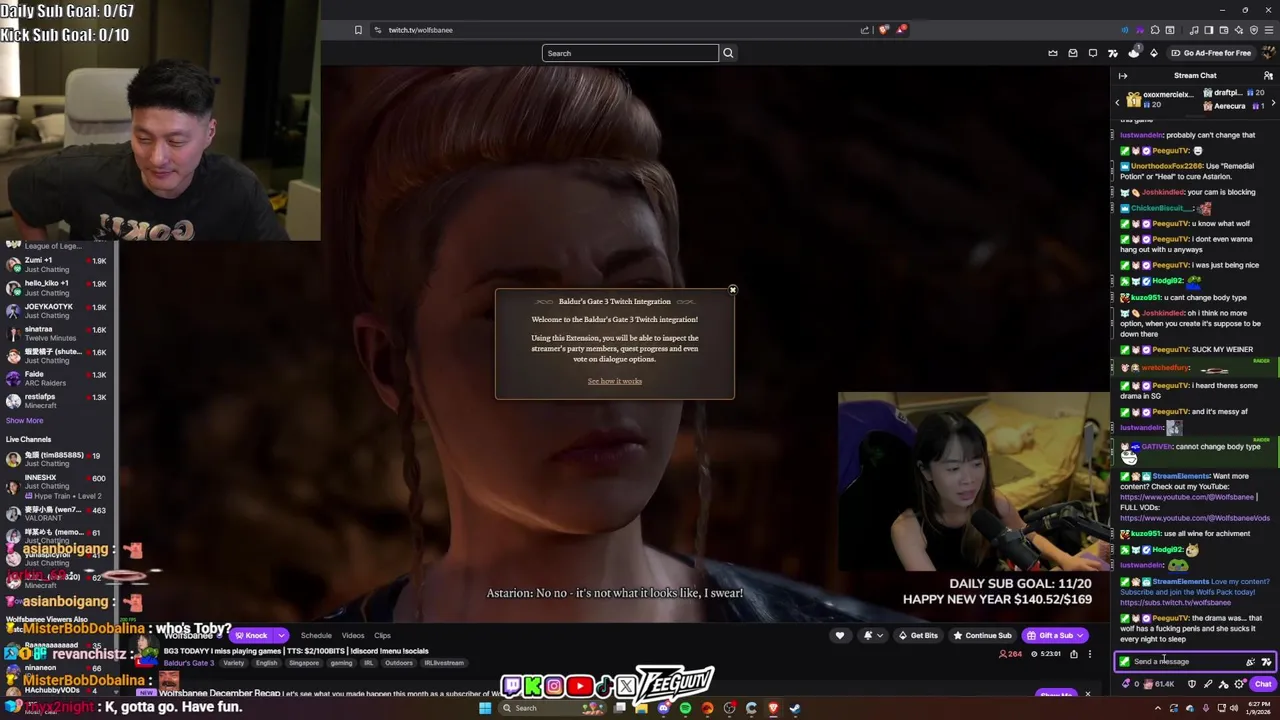The width and height of the screenshot is (1280, 720).
Task: Open the Faide channel in sidebar
Action: (x=60, y=378)
